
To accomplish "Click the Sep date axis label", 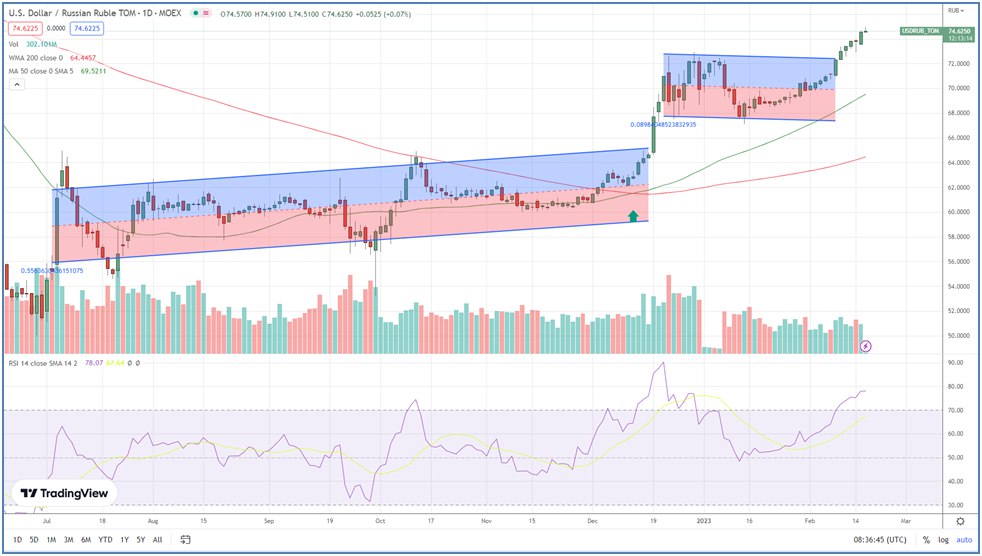I will point(269,521).
